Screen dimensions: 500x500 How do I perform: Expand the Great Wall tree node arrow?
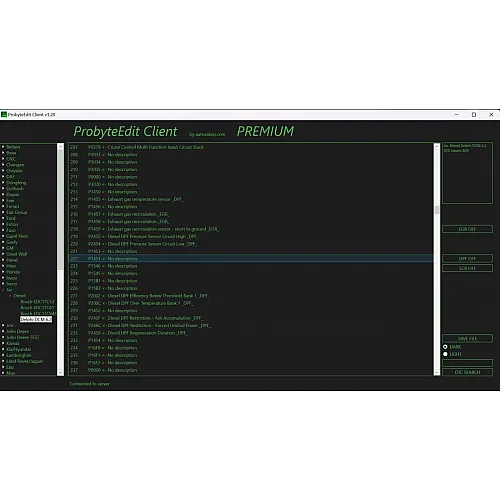(x=3, y=254)
